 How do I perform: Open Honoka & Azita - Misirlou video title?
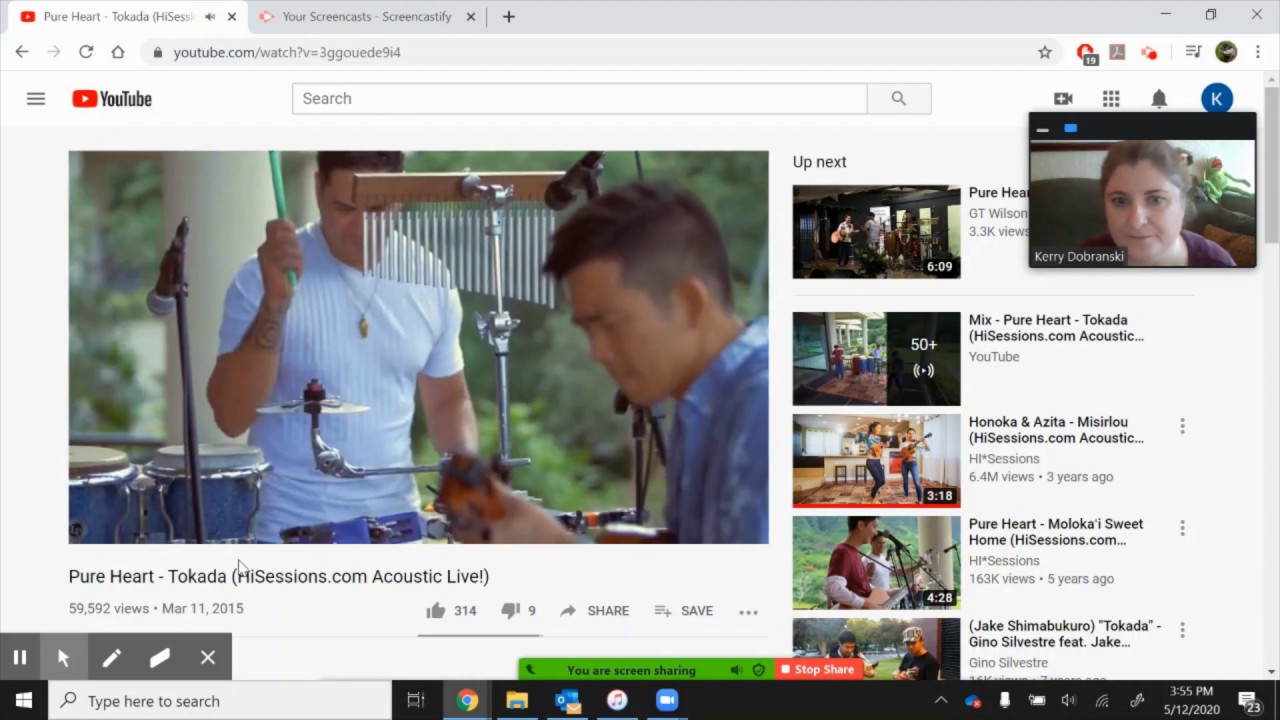click(1056, 430)
